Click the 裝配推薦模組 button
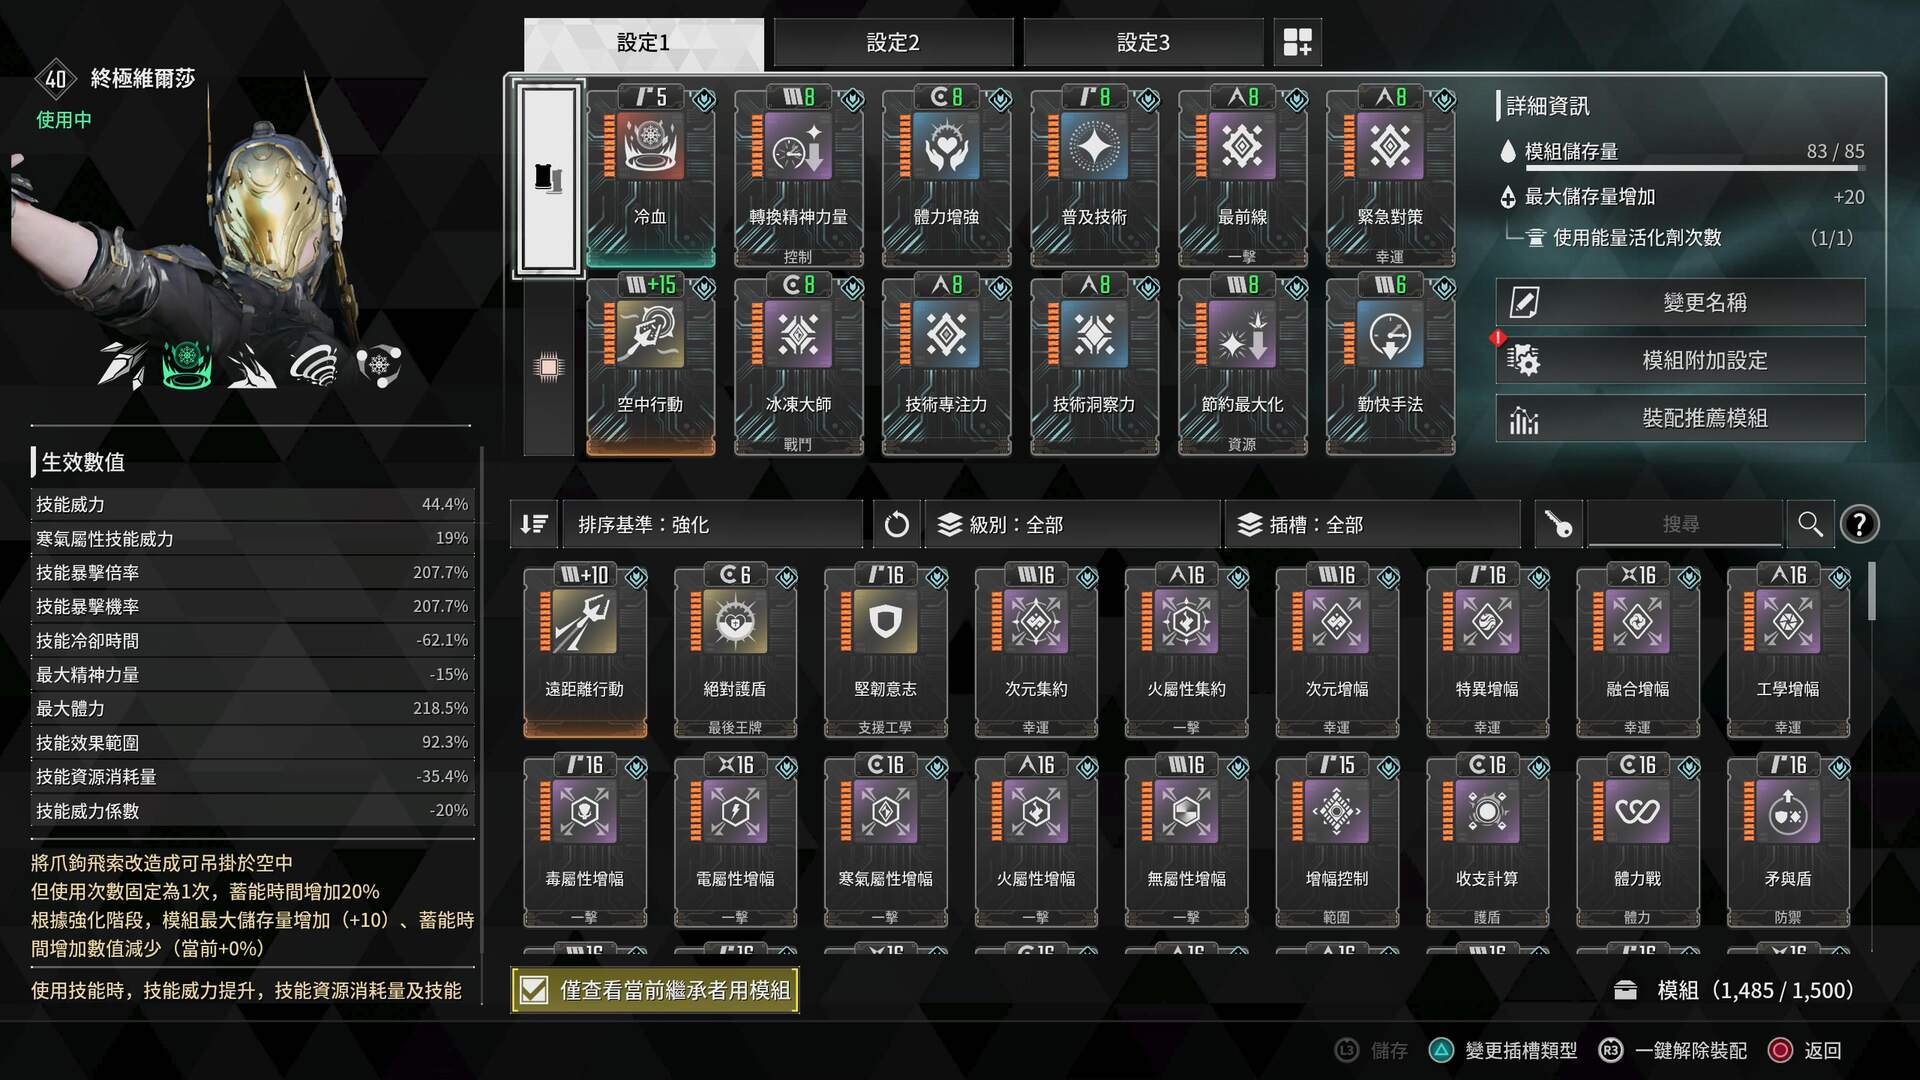 click(x=1681, y=418)
